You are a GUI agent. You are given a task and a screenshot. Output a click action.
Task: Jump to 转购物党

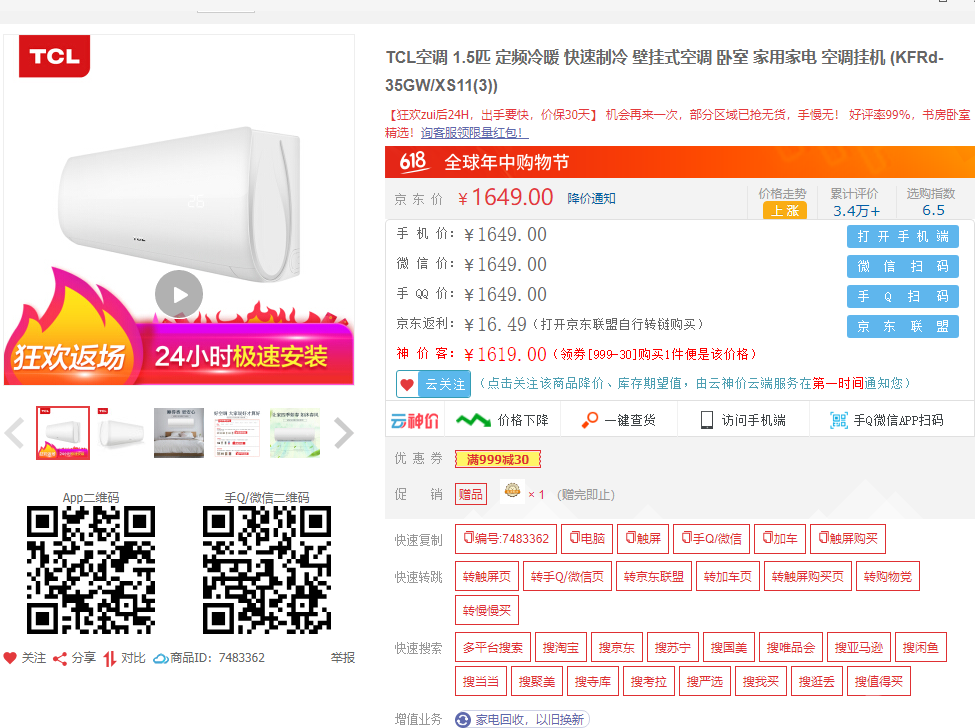click(888, 576)
